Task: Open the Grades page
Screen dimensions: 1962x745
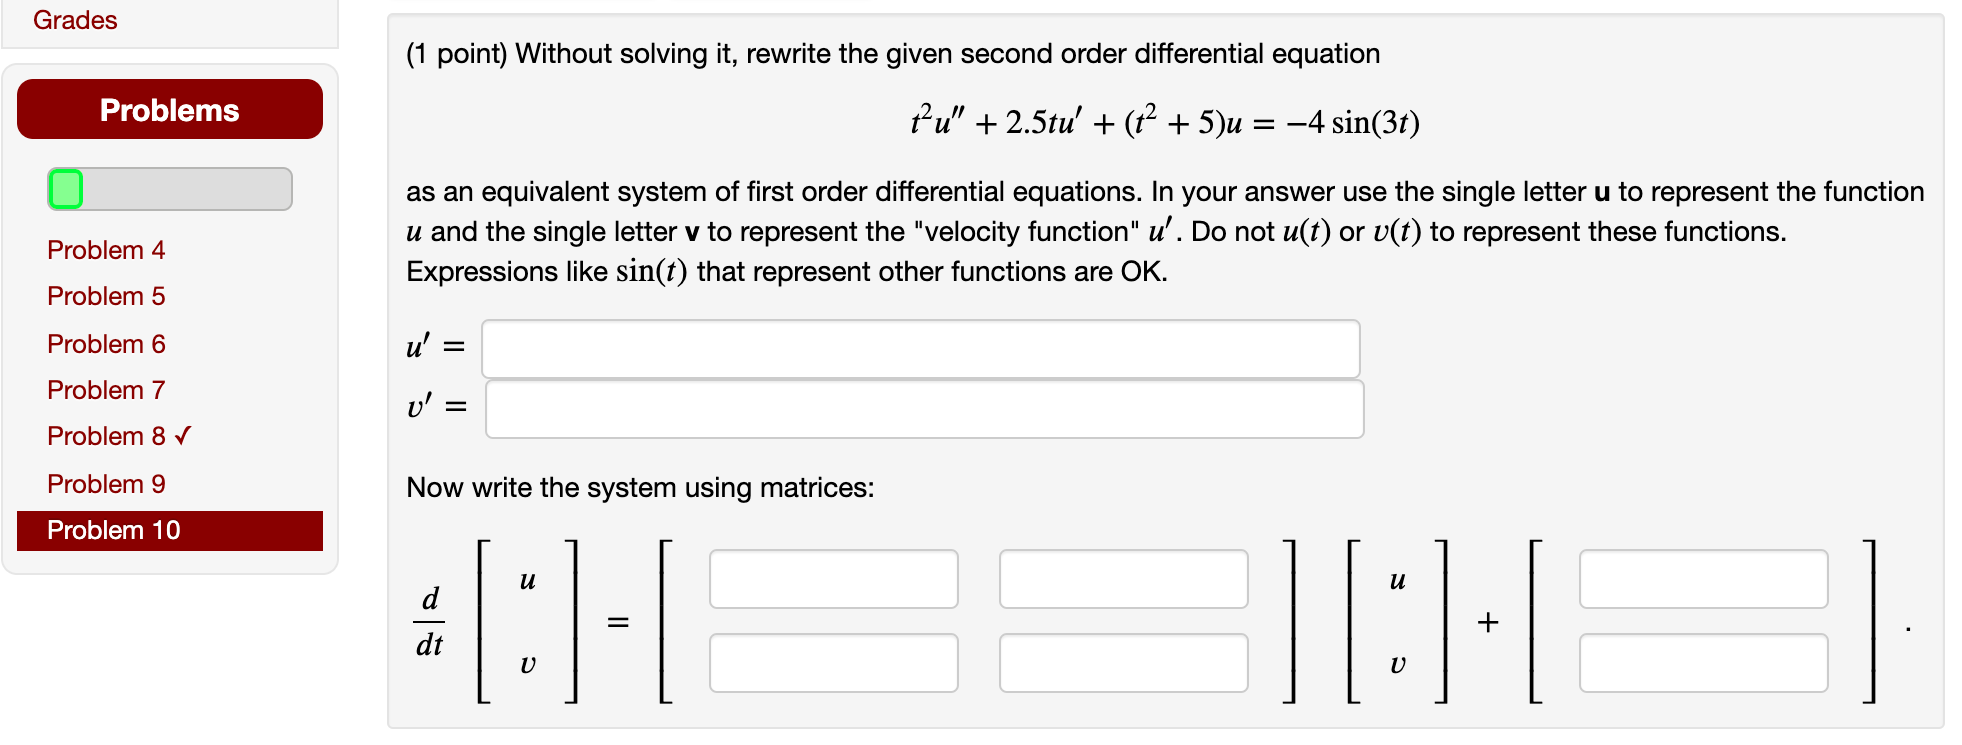Action: (74, 19)
